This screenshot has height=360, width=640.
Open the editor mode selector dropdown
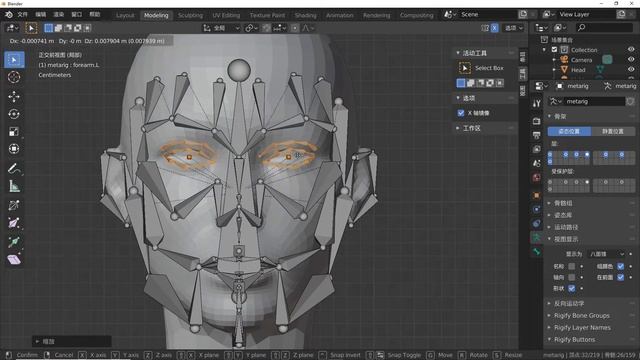(x=13, y=28)
